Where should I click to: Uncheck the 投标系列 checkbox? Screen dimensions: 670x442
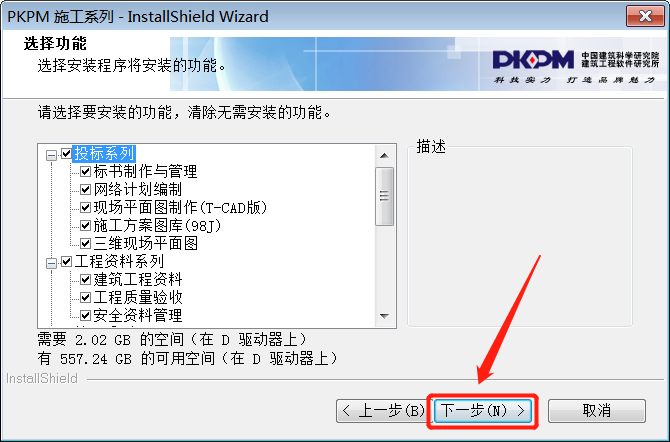pyautogui.click(x=66, y=153)
